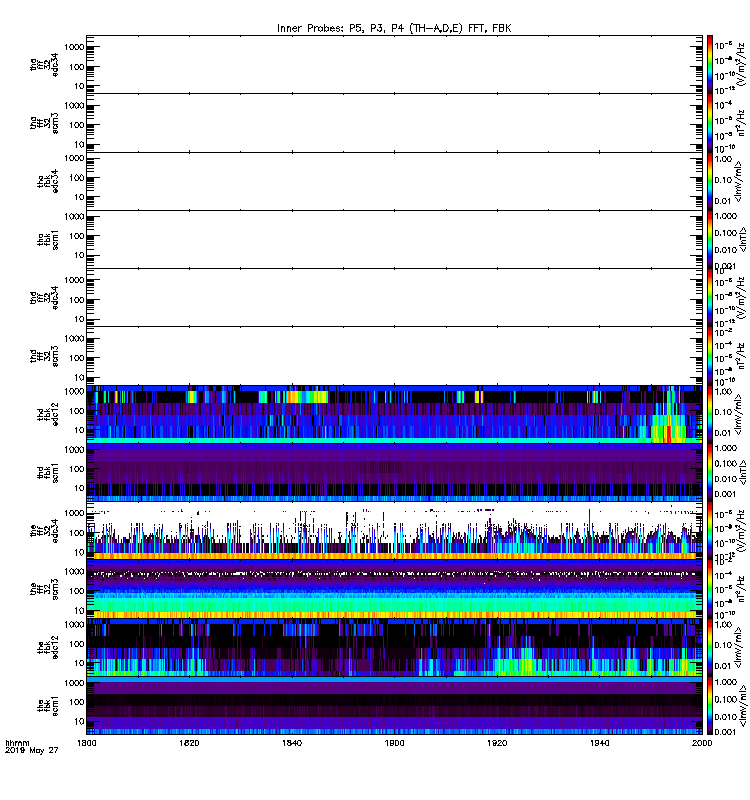Click the color bar beside thd fff scm3 panel
The image size is (750, 800).
point(709,356)
